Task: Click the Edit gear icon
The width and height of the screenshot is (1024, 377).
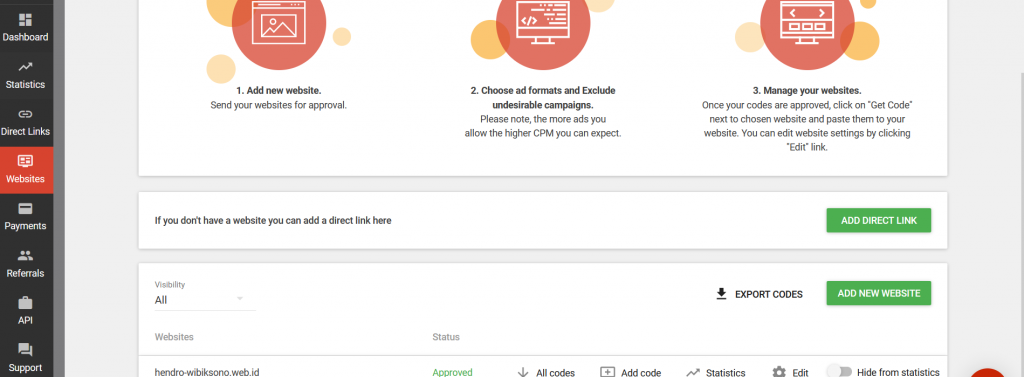Action: pyautogui.click(x=779, y=372)
